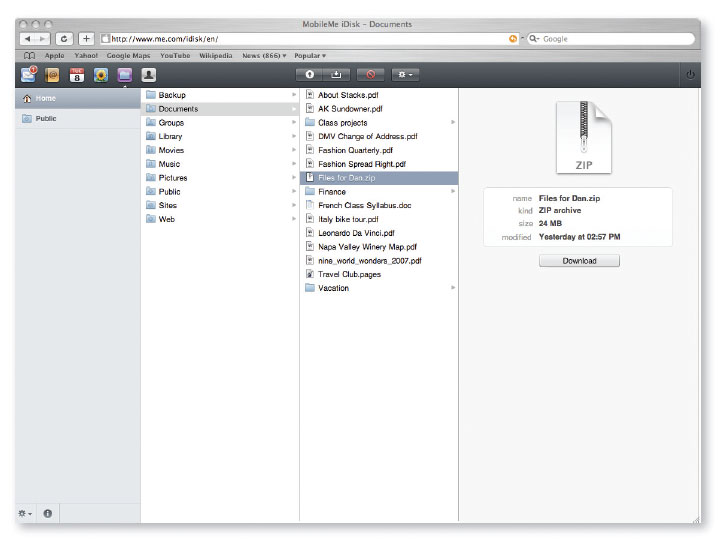Open the bottom-left gear settings menu
This screenshot has height=544, width=722.
pos(25,513)
